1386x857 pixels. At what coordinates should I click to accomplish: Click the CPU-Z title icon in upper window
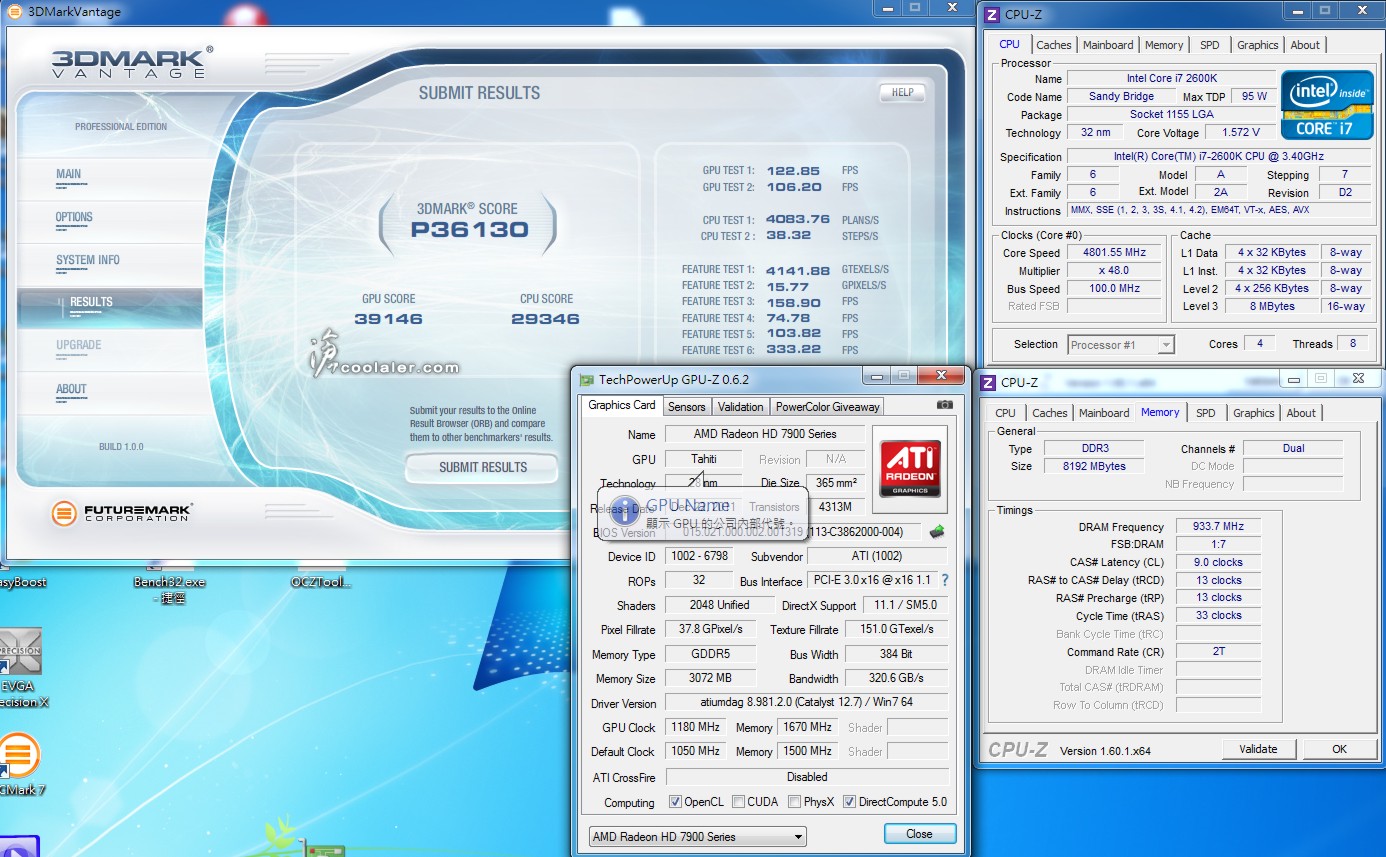pyautogui.click(x=991, y=15)
